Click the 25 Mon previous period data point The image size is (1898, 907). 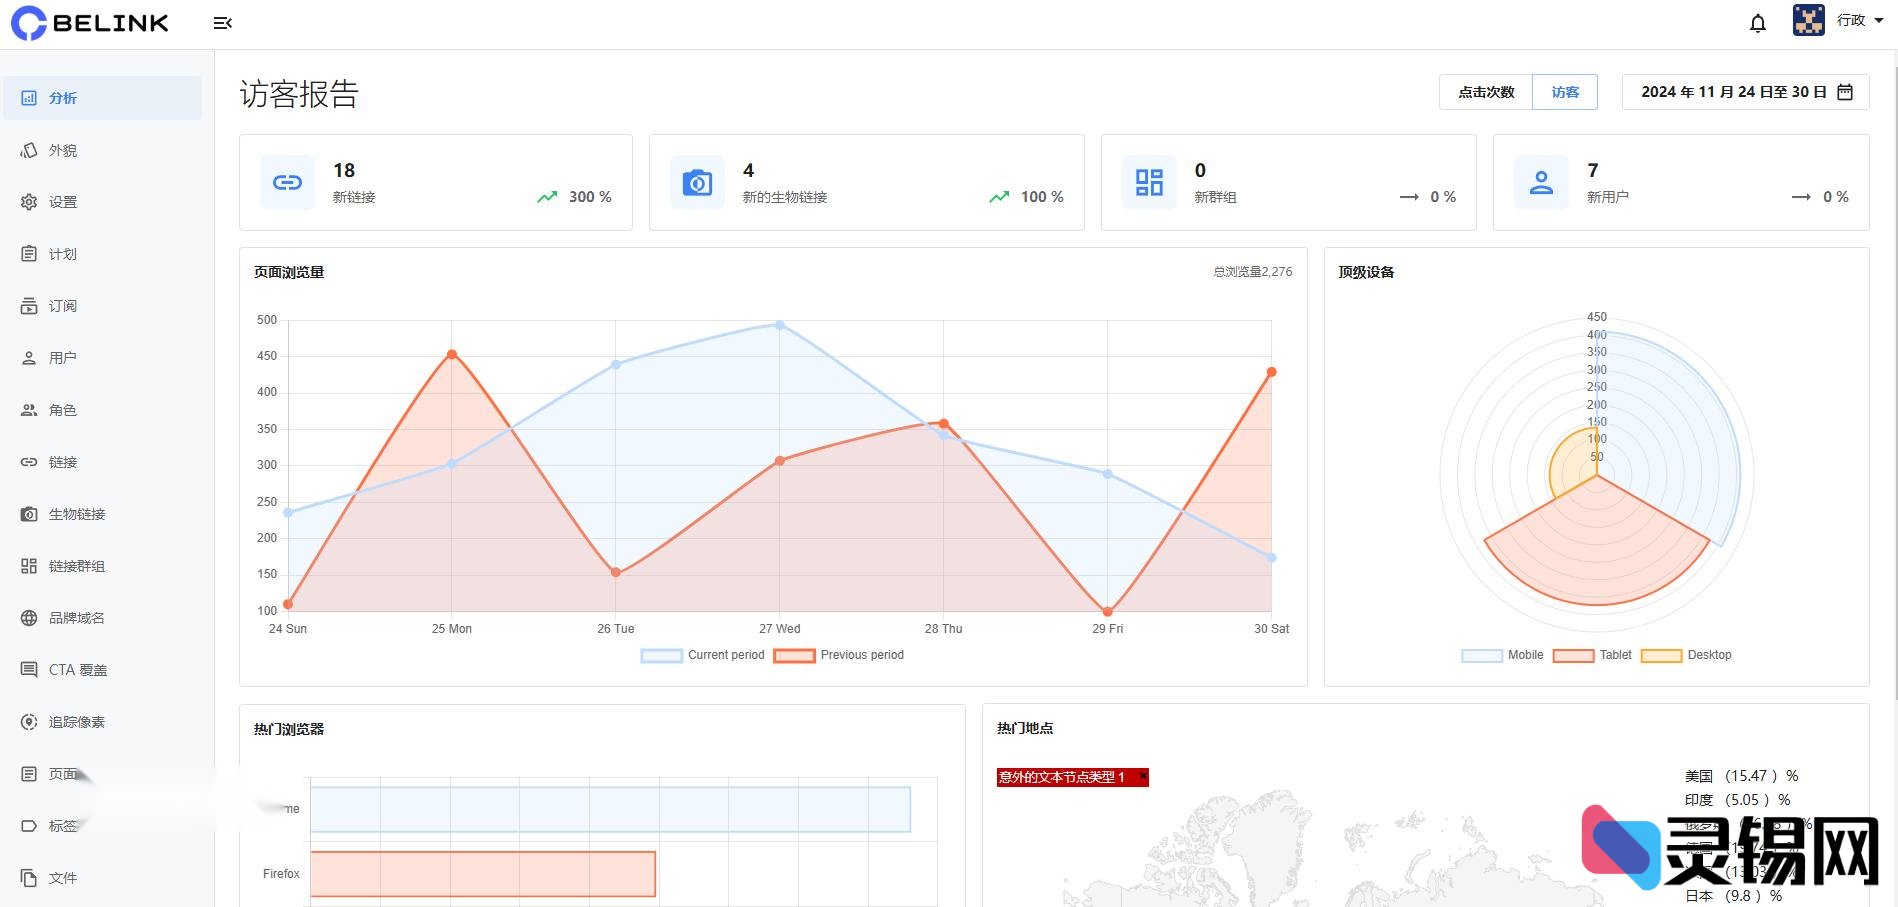coord(452,354)
